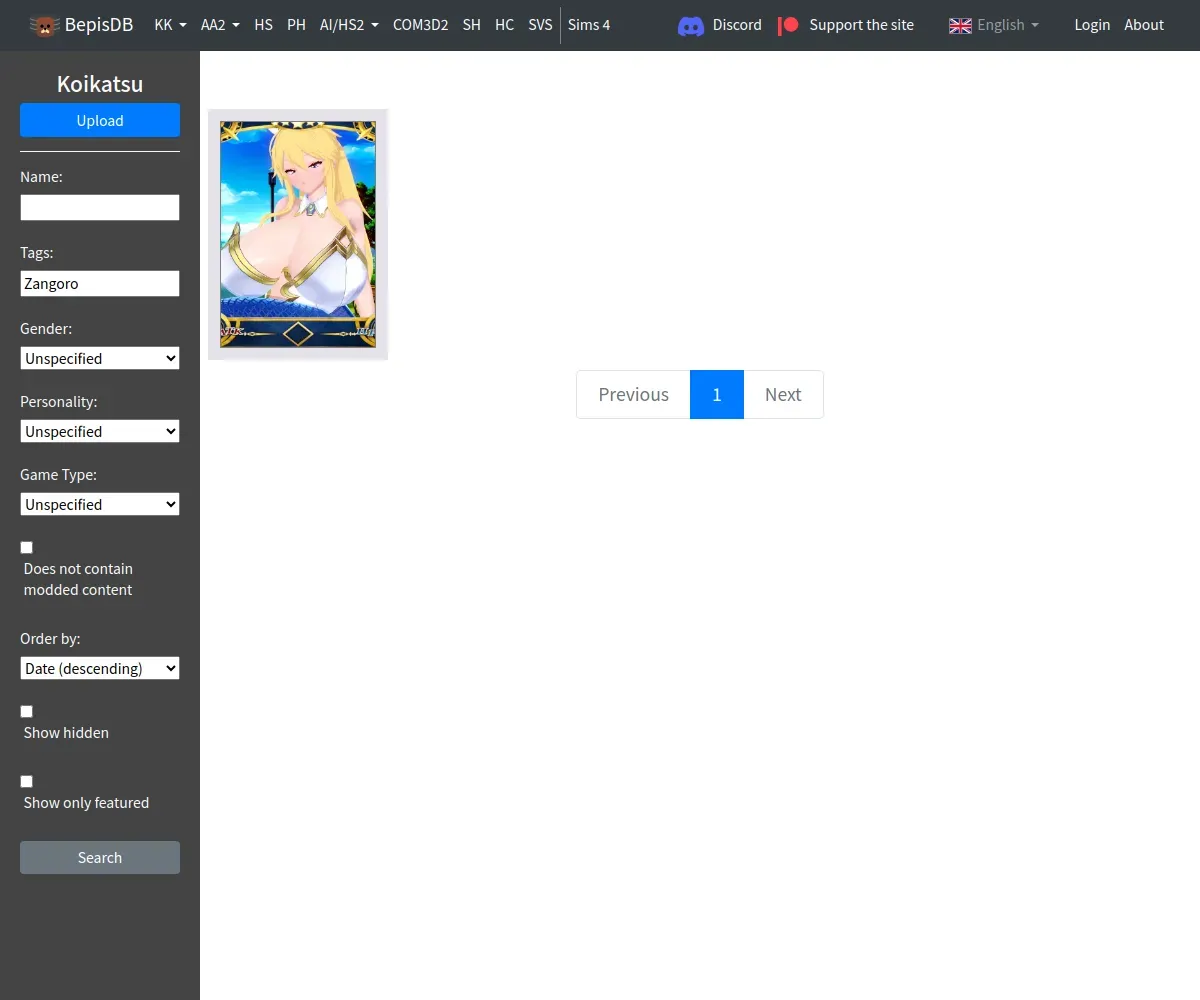Click the Support the site link
The image size is (1200, 1000).
click(x=861, y=25)
